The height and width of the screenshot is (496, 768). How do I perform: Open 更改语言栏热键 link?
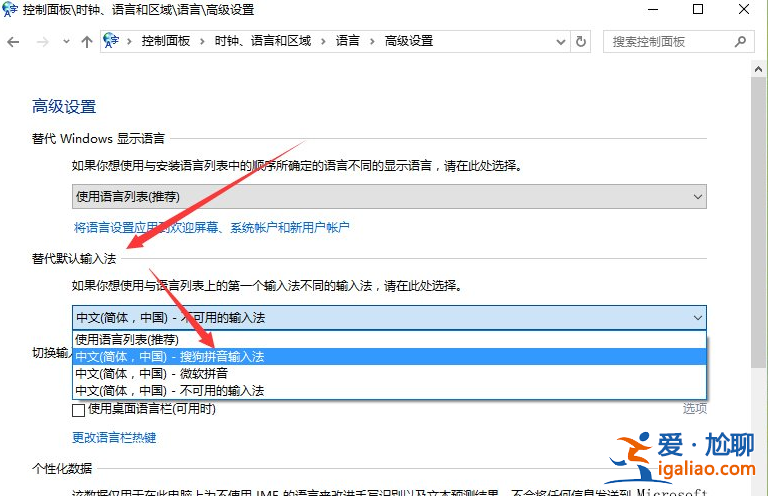[x=114, y=437]
